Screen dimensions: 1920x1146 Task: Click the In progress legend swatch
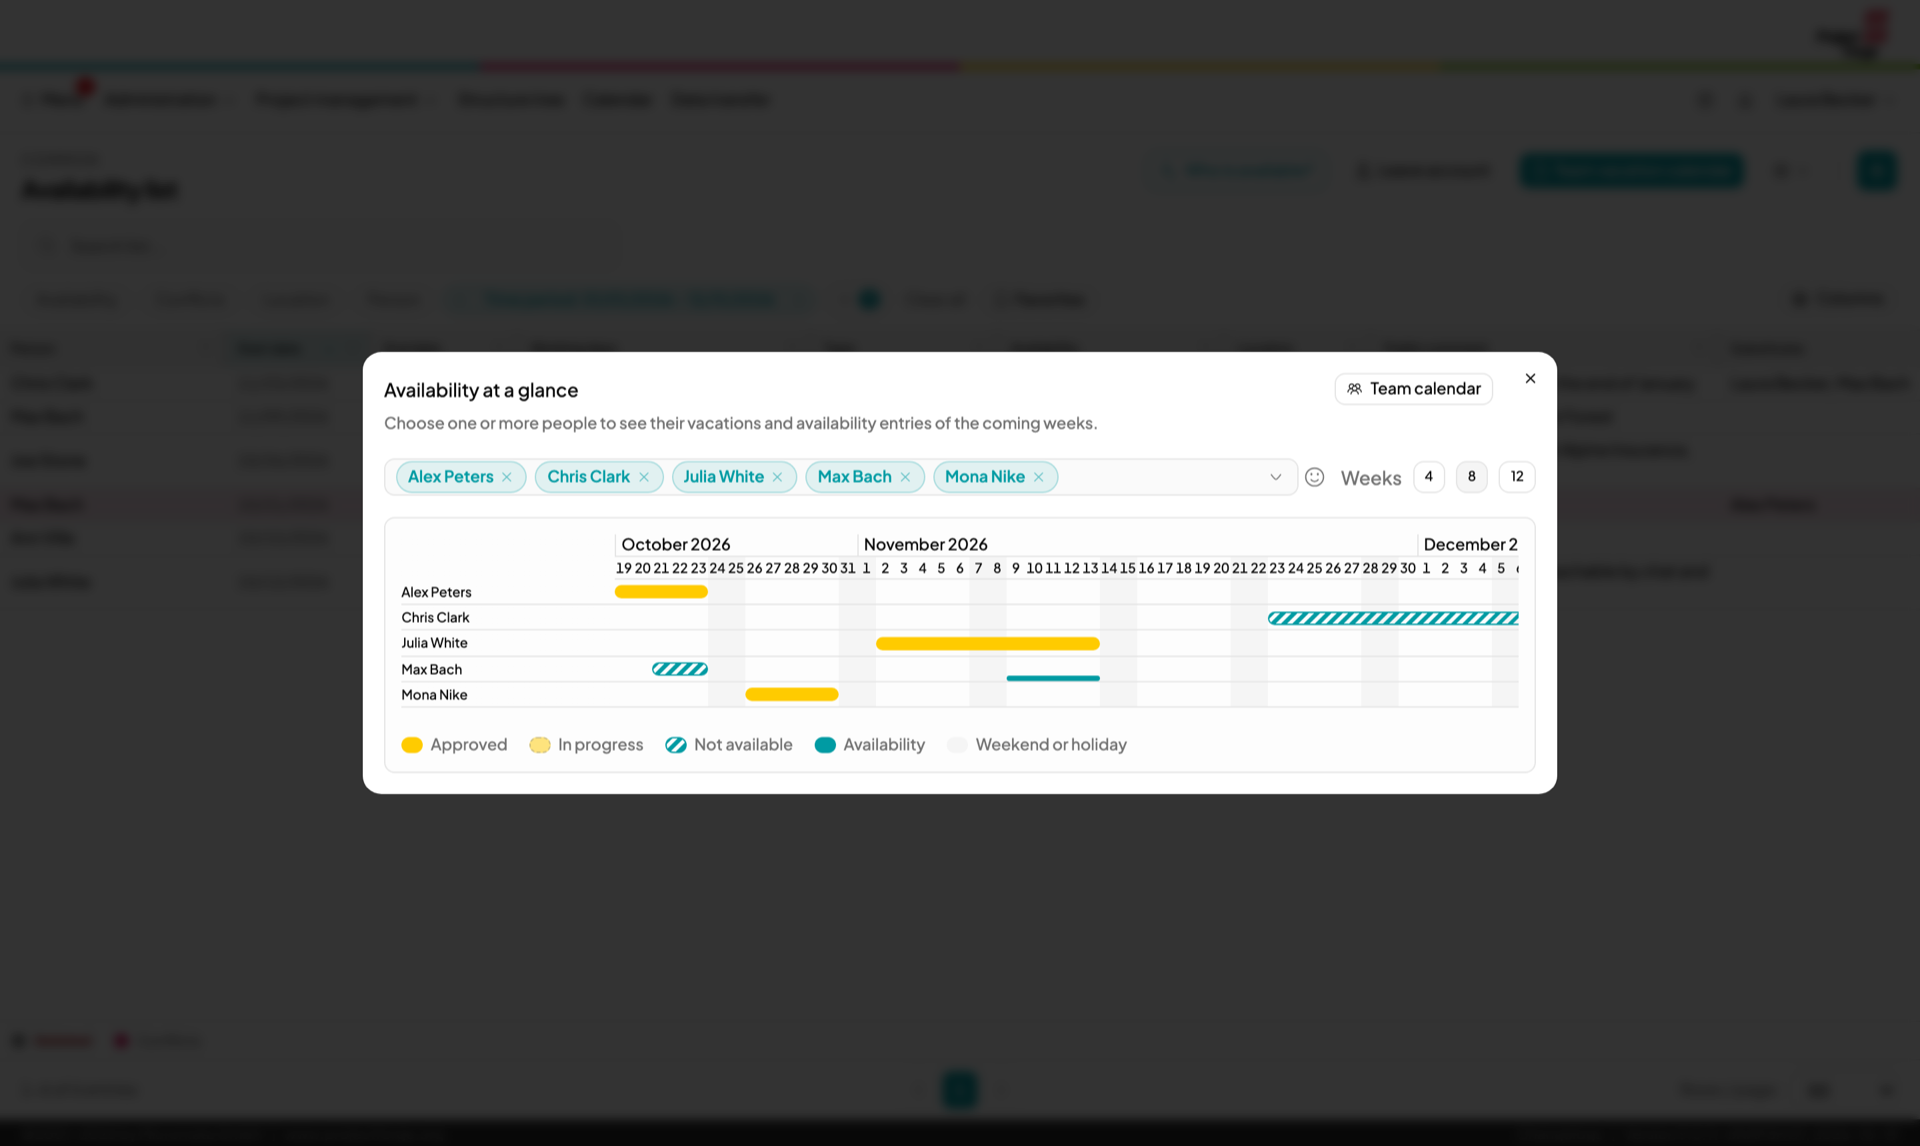pos(540,745)
